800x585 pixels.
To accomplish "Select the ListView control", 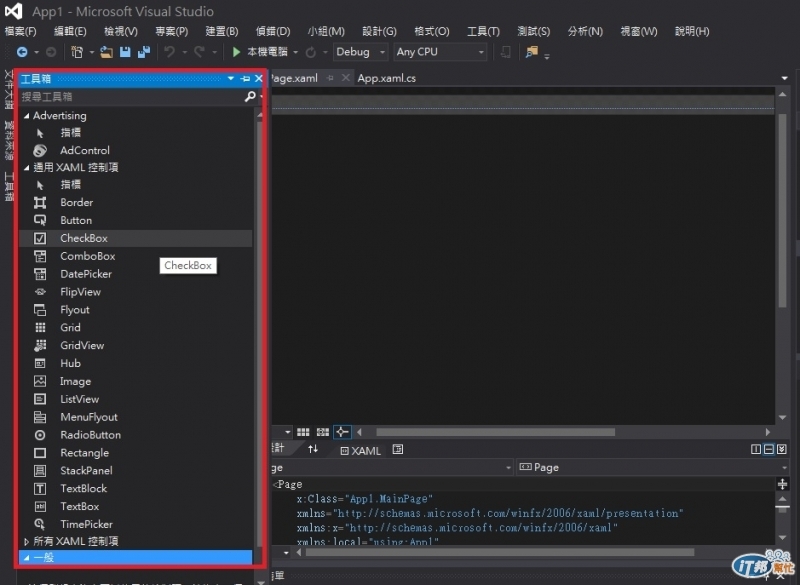I will click(135, 399).
